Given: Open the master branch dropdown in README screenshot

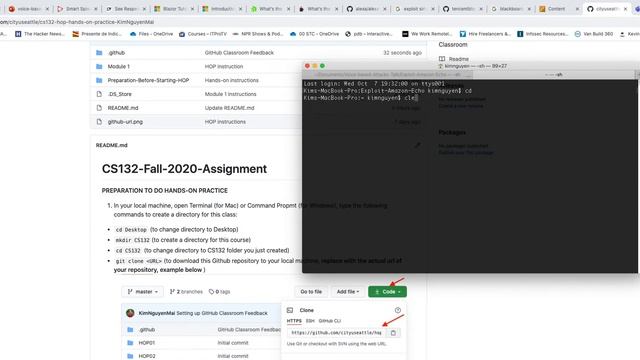Looking at the screenshot, I should pyautogui.click(x=142, y=292).
